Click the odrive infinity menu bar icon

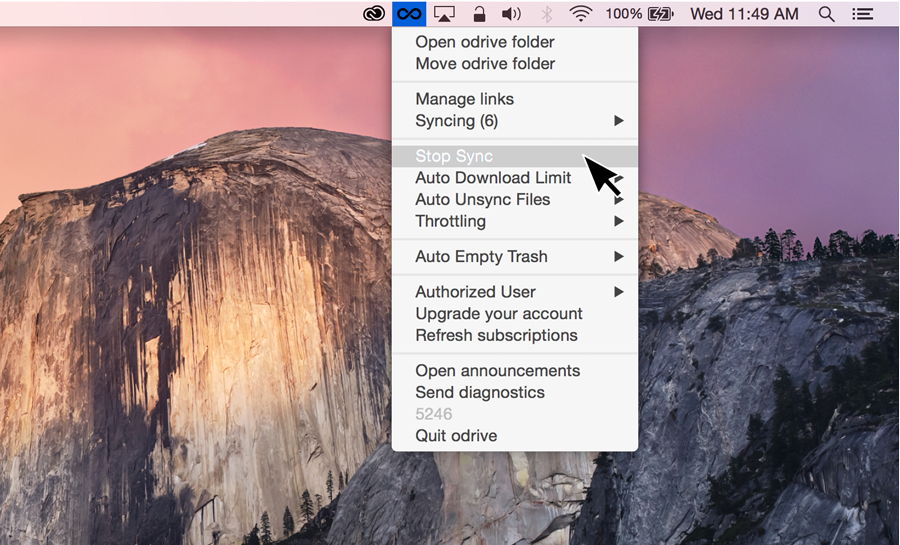[409, 13]
